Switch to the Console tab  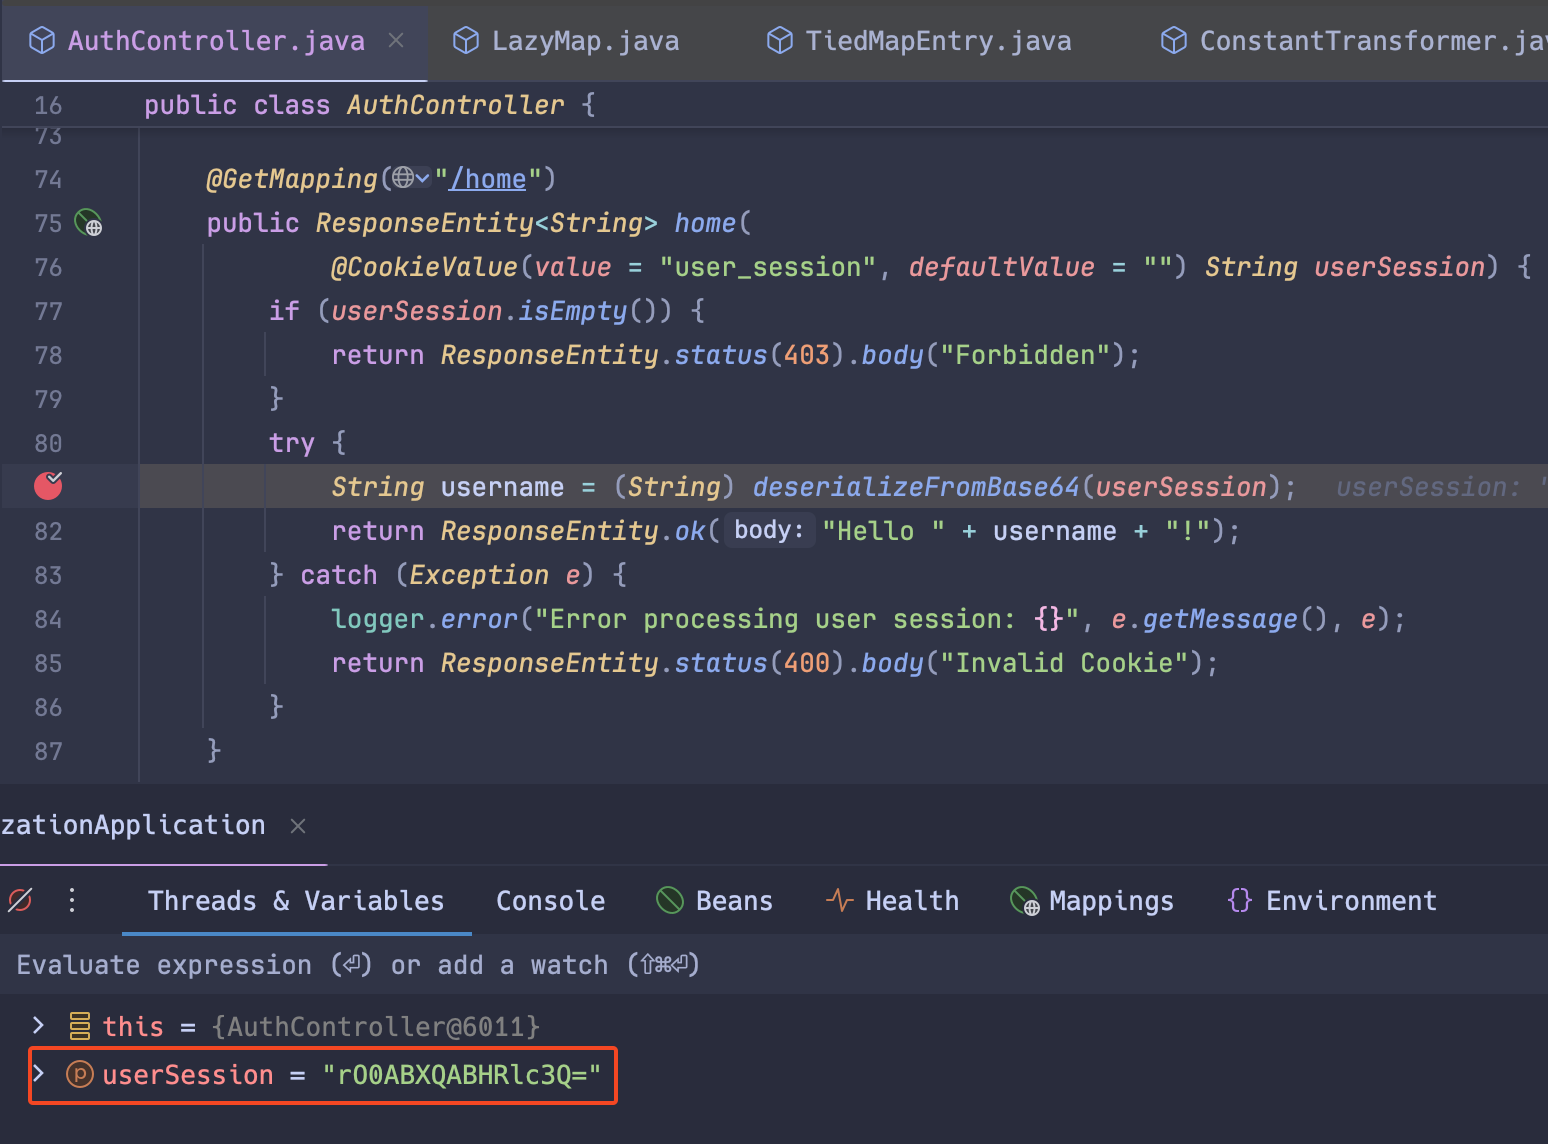(550, 900)
